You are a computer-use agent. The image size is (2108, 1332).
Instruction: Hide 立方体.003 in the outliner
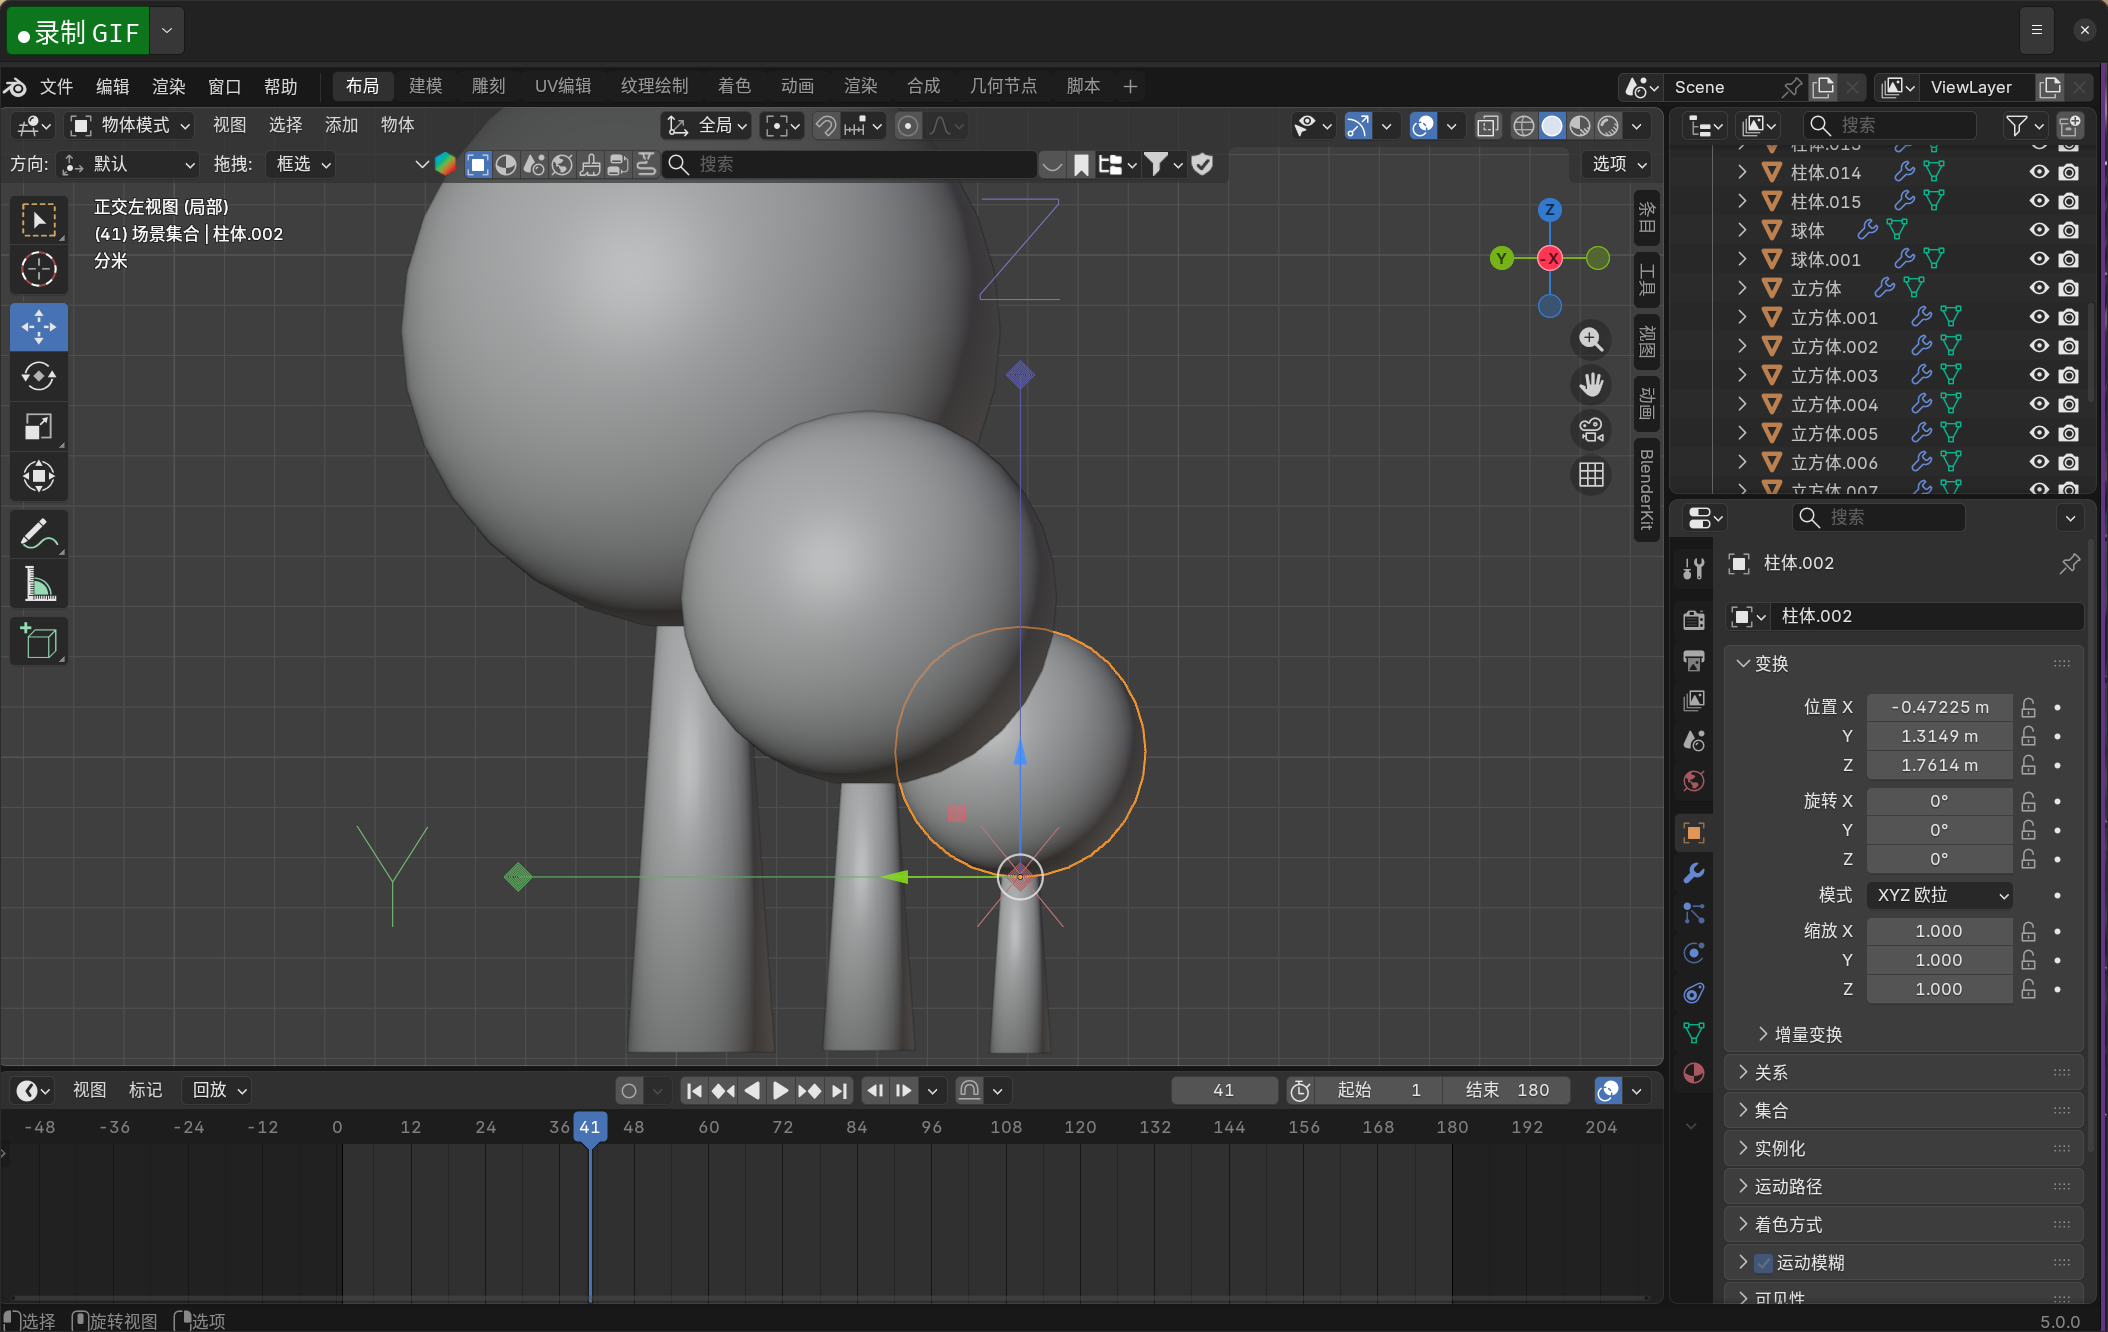(x=2039, y=375)
